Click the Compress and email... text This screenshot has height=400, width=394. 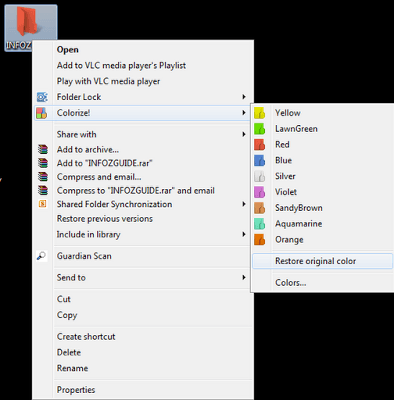[x=99, y=177]
